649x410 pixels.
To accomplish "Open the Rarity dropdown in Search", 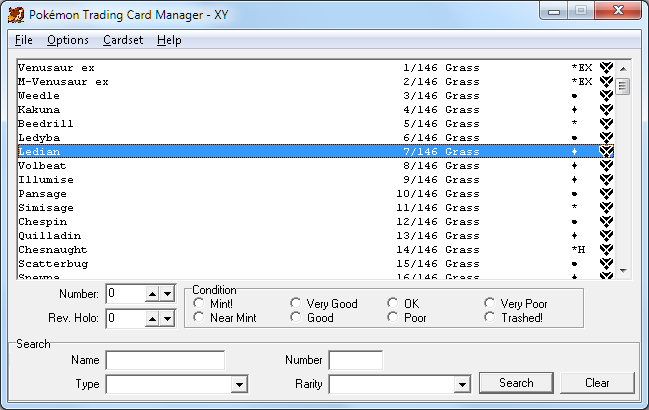I will tap(462, 384).
